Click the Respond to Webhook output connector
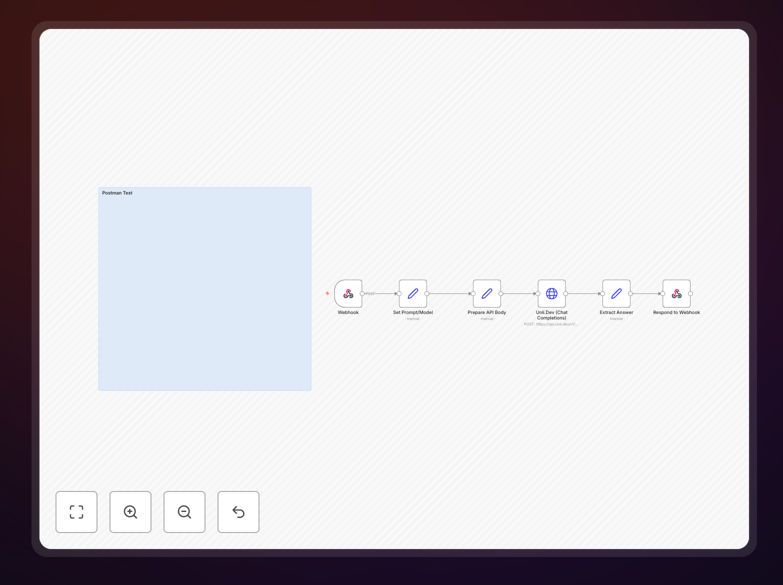Image resolution: width=783 pixels, height=585 pixels. (691, 294)
